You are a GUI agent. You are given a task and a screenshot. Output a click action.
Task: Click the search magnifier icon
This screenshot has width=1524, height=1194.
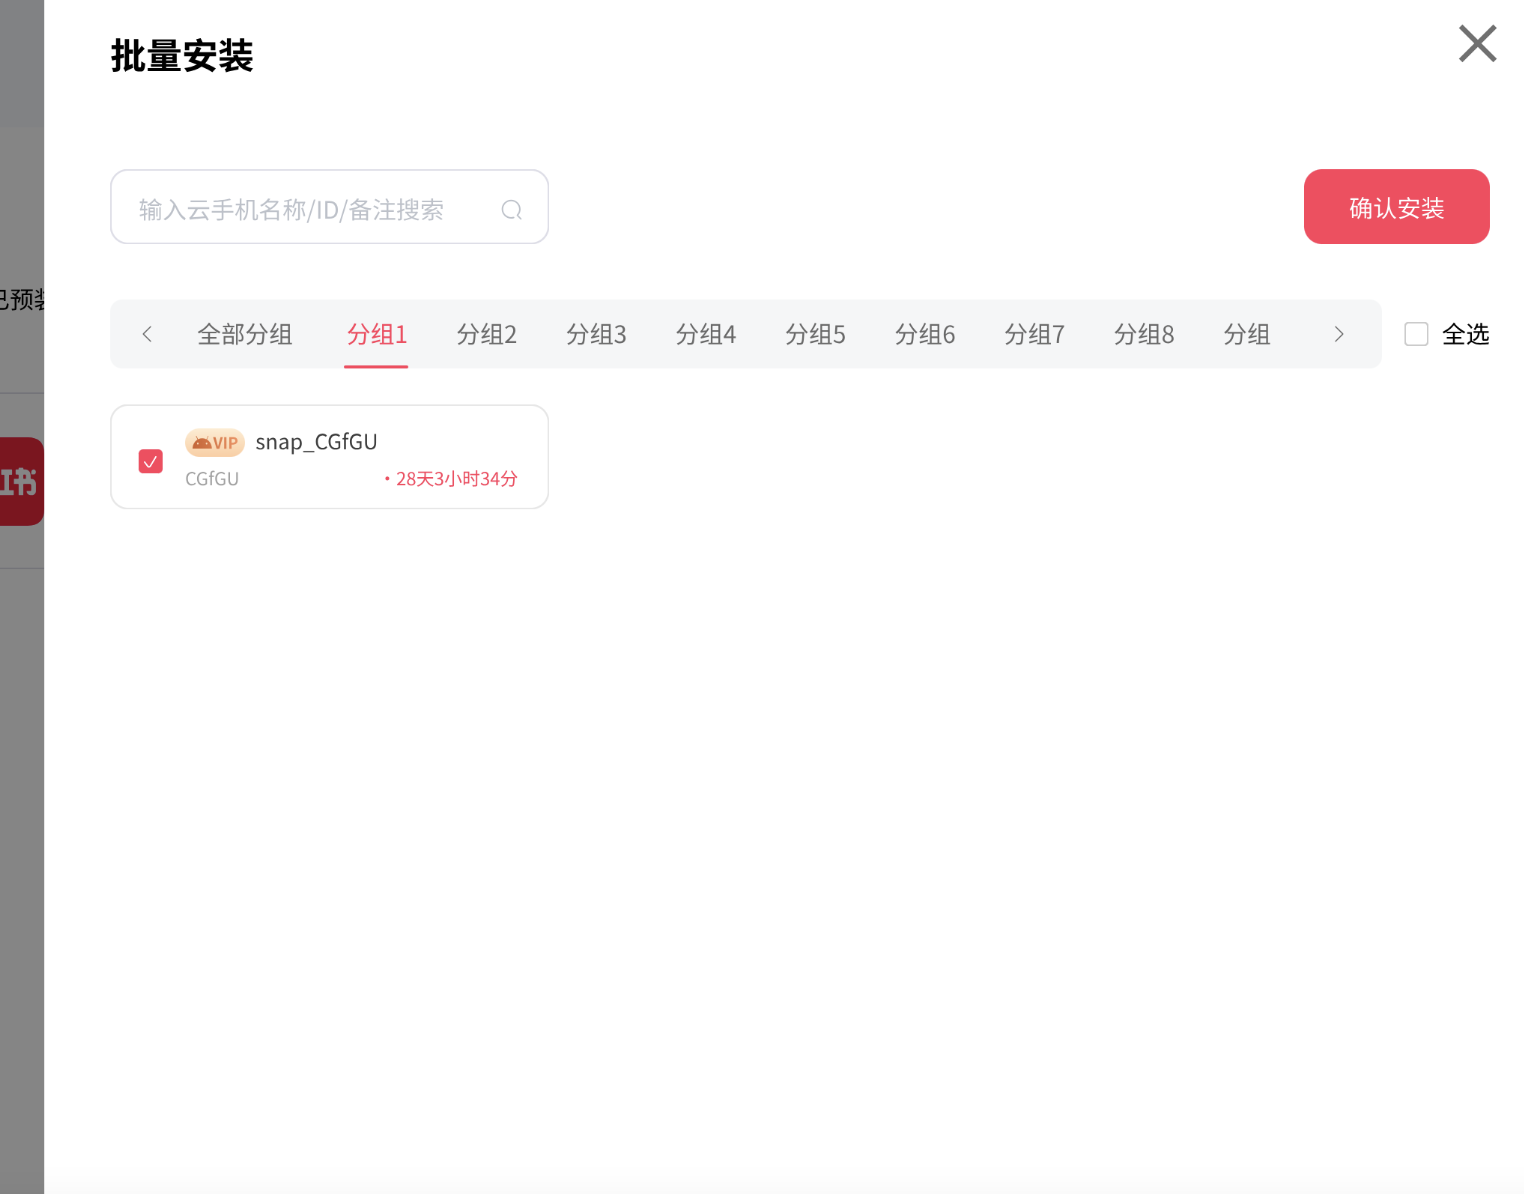(511, 209)
